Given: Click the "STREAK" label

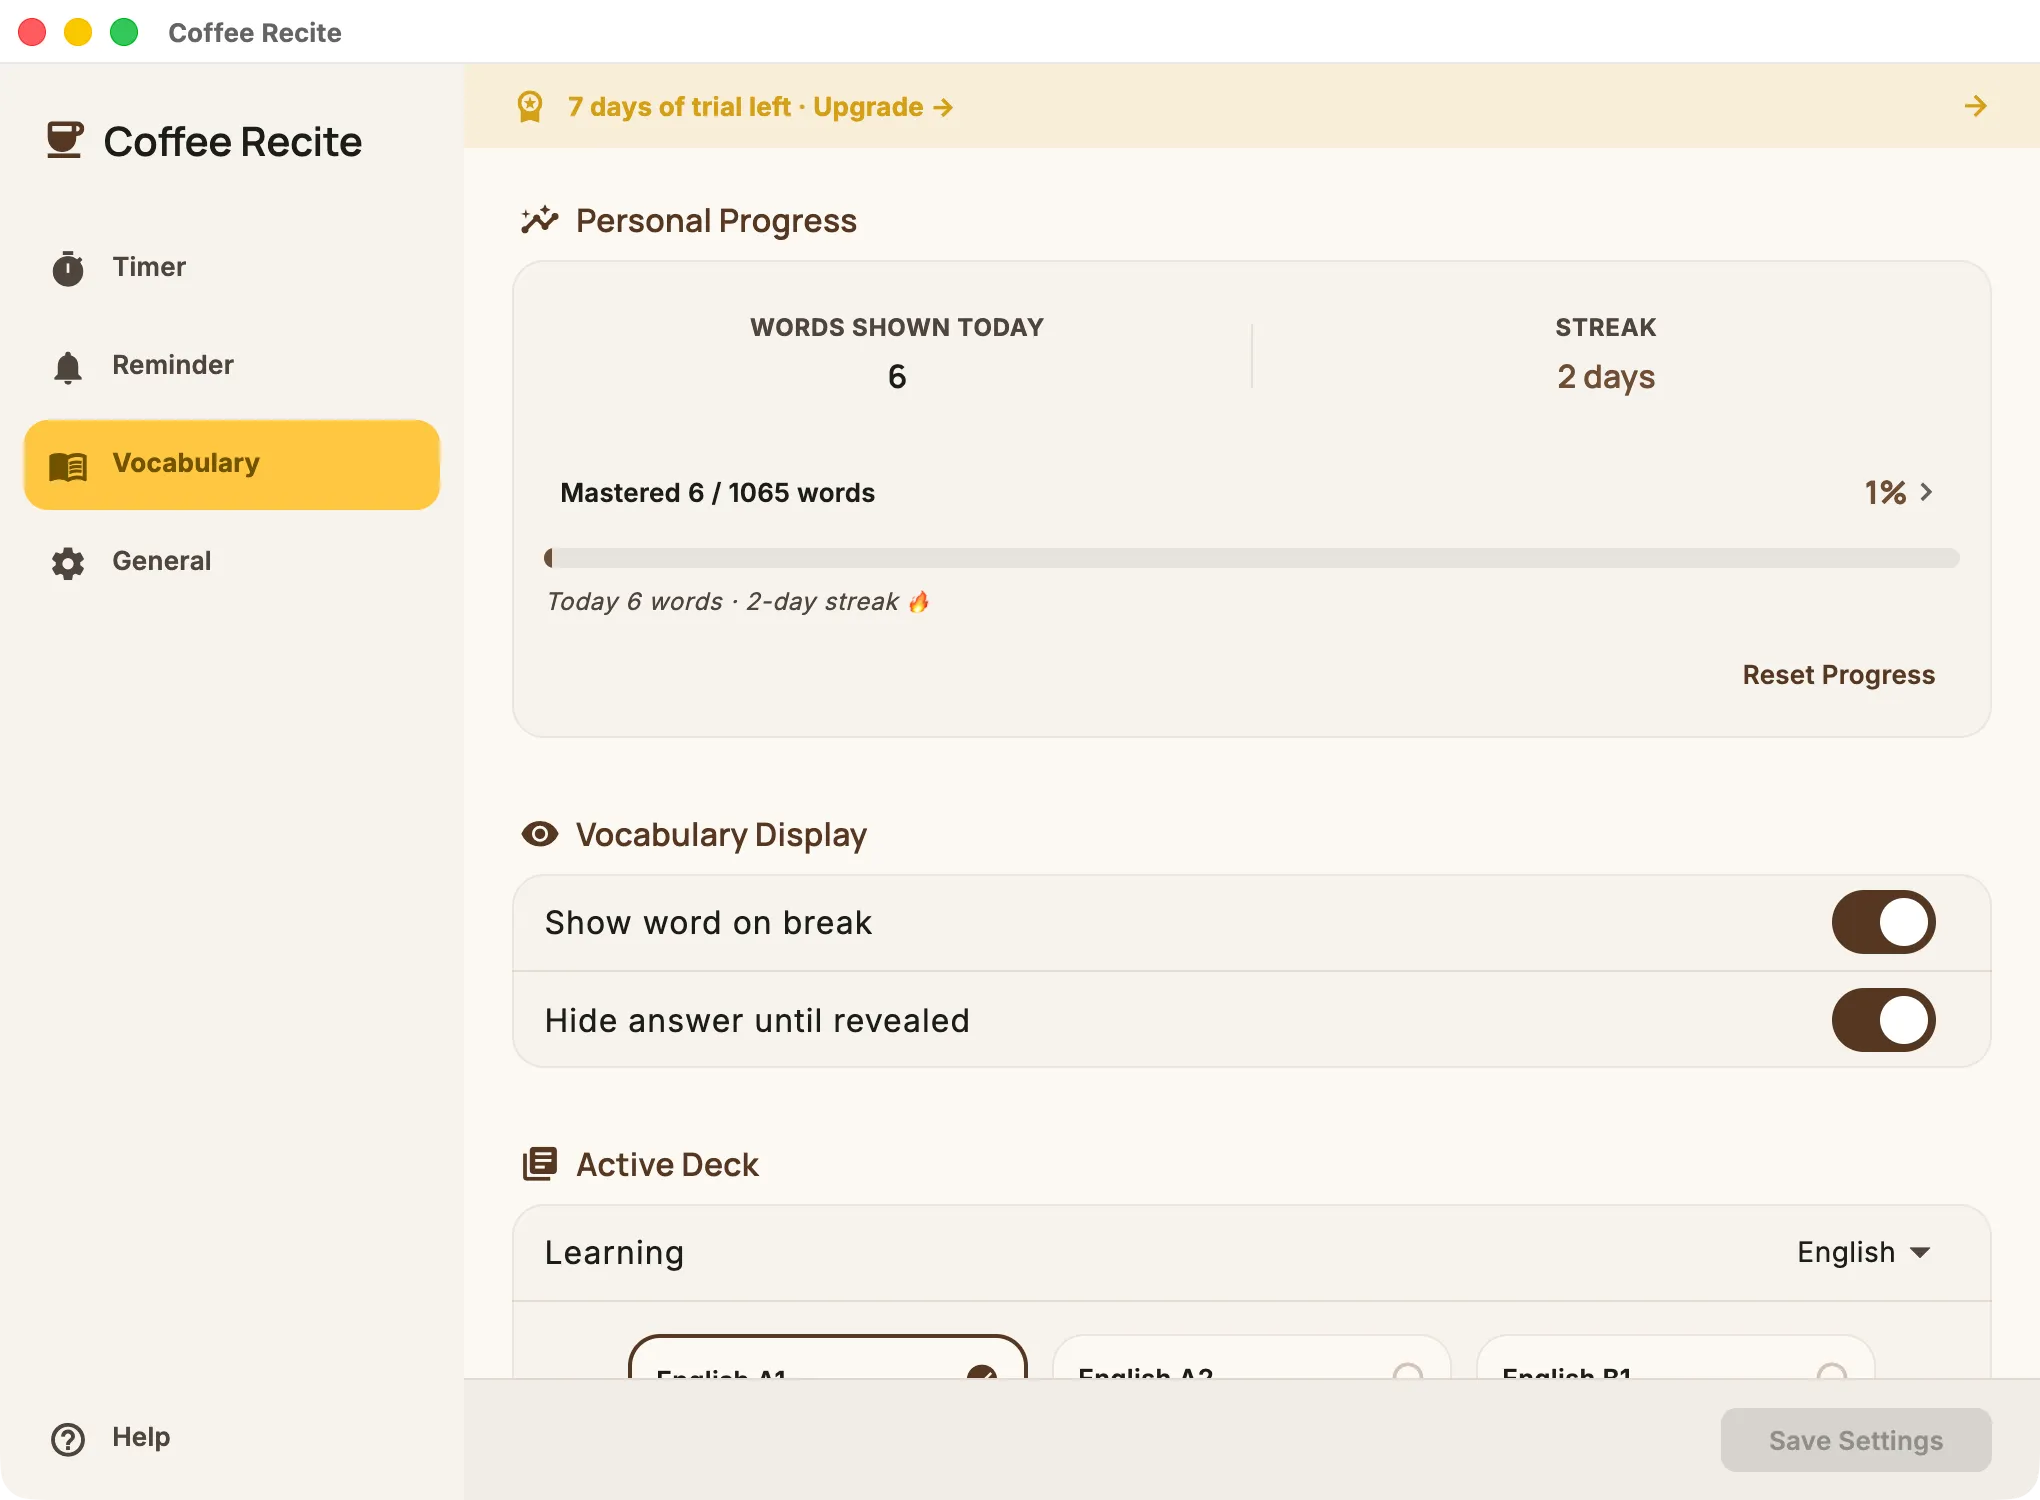Looking at the screenshot, I should pyautogui.click(x=1606, y=327).
